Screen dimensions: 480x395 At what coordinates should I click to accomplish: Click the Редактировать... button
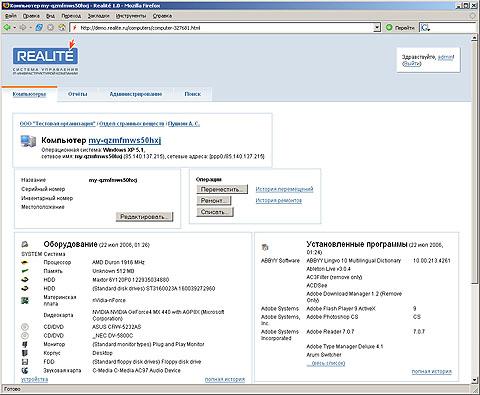[x=145, y=217]
